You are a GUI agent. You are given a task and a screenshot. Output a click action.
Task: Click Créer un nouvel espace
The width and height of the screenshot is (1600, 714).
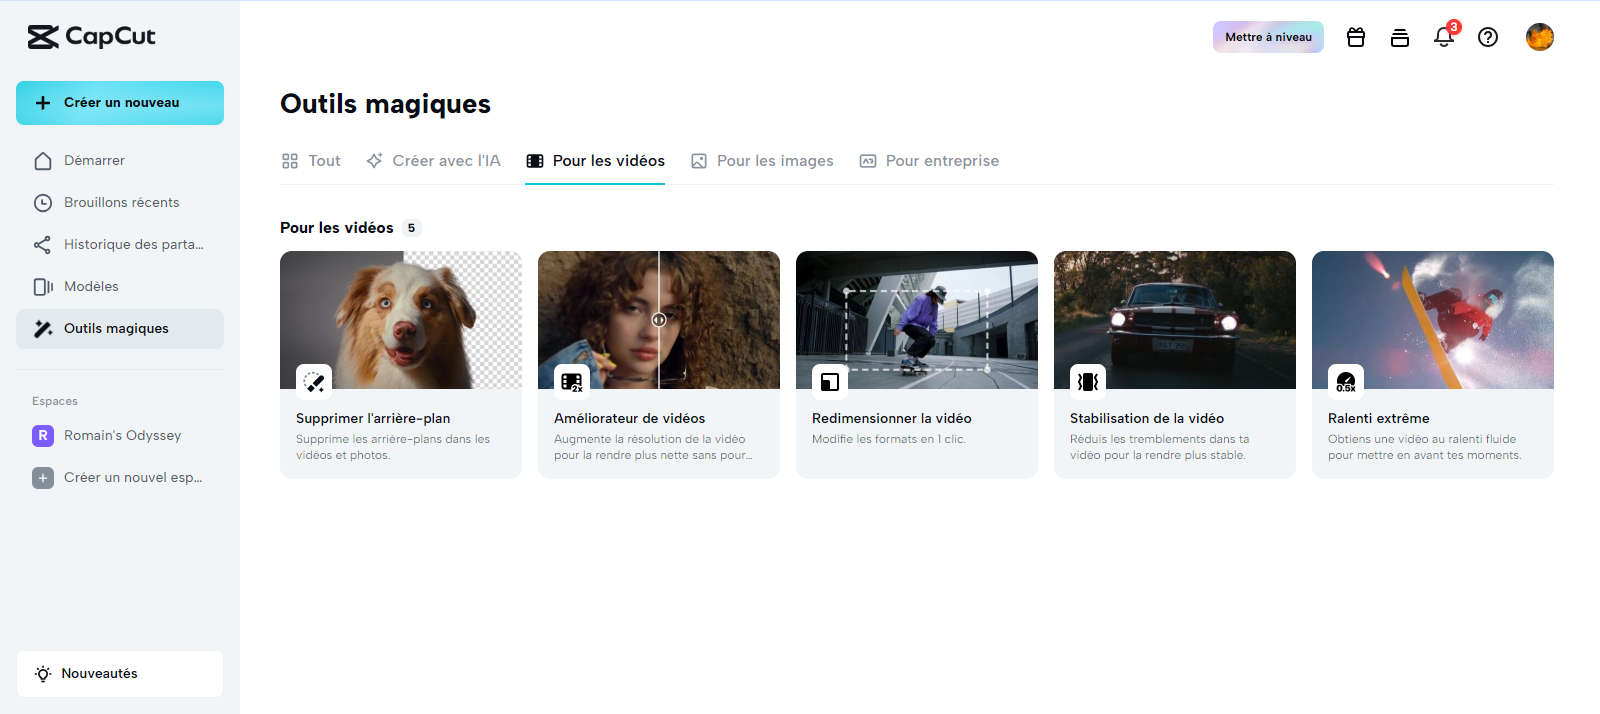(x=120, y=478)
